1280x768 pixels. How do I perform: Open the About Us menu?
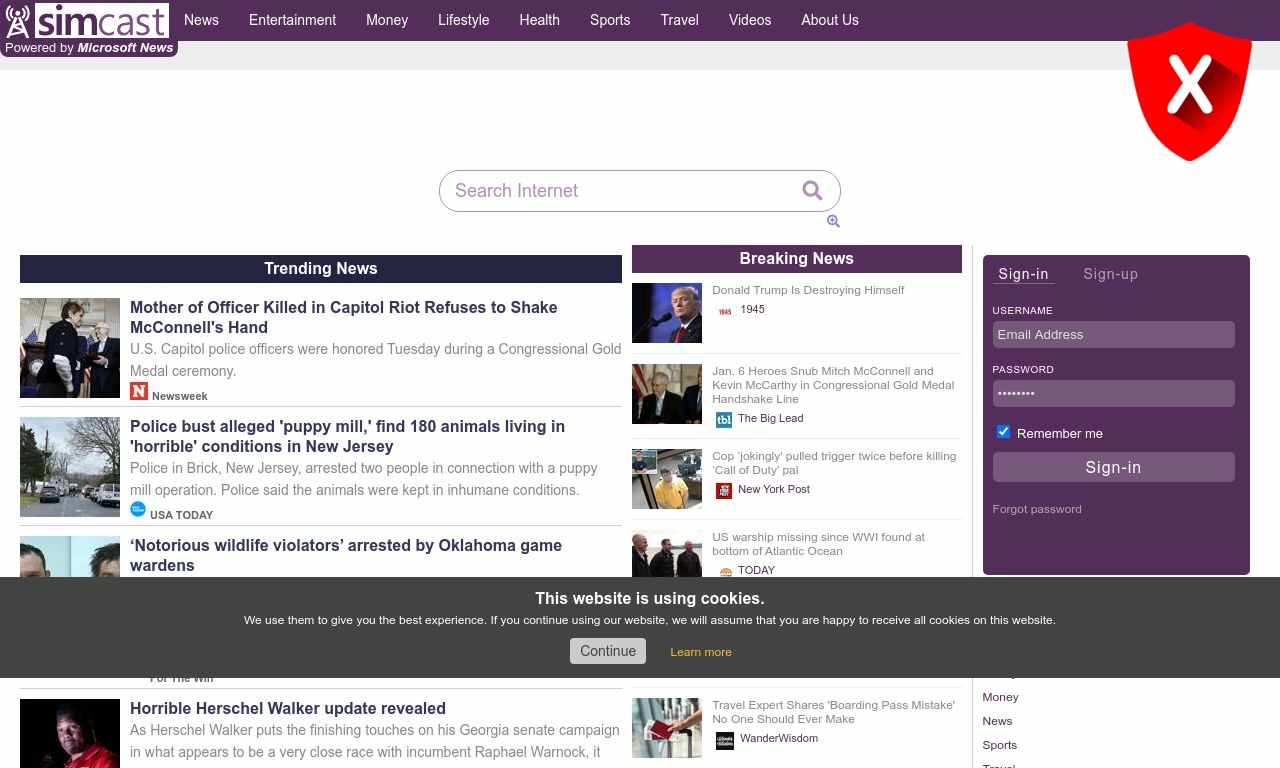830,20
